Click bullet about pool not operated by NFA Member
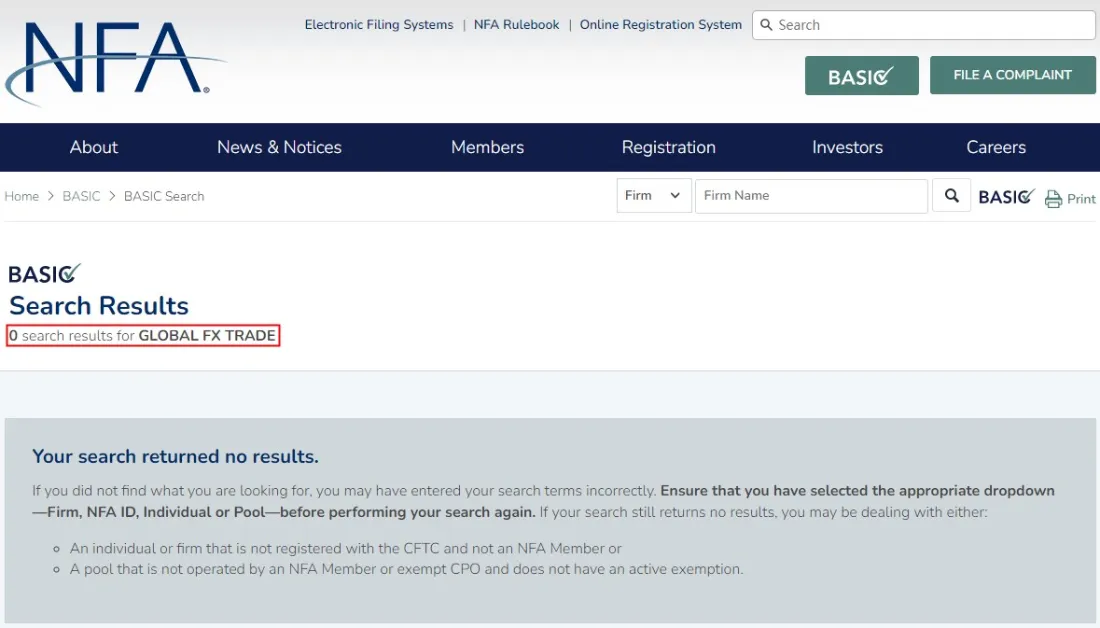Screen dimensions: 1100x628 pyautogui.click(x=406, y=569)
